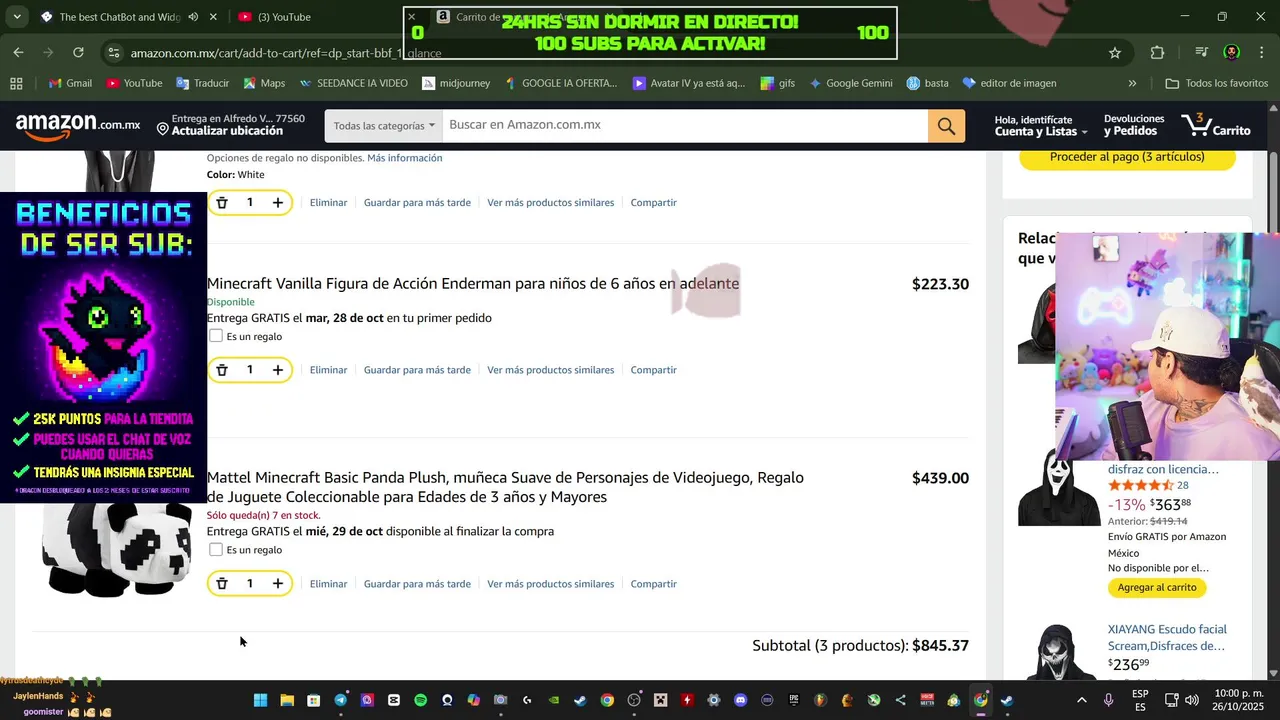Open the Google Gemini bookmark
The width and height of the screenshot is (1280, 720).
(851, 83)
